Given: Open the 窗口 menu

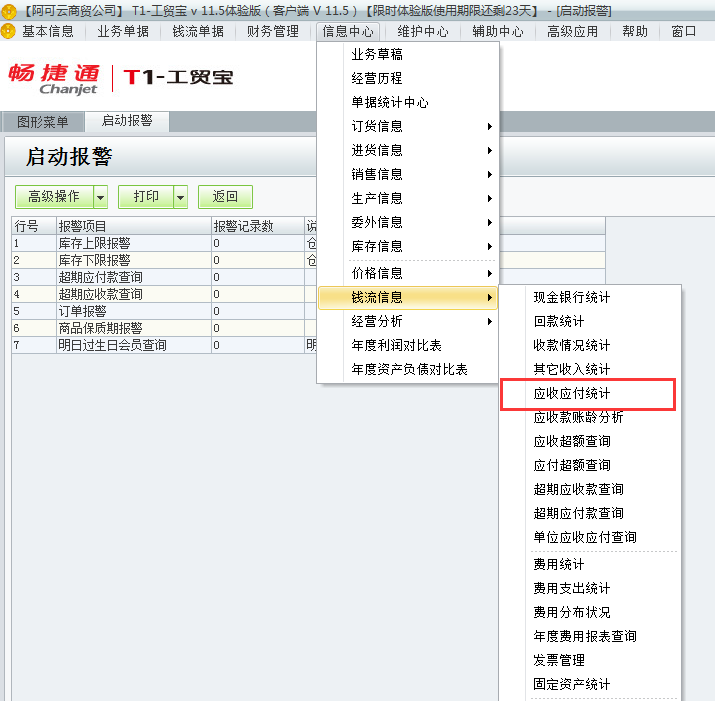Looking at the screenshot, I should tap(684, 31).
